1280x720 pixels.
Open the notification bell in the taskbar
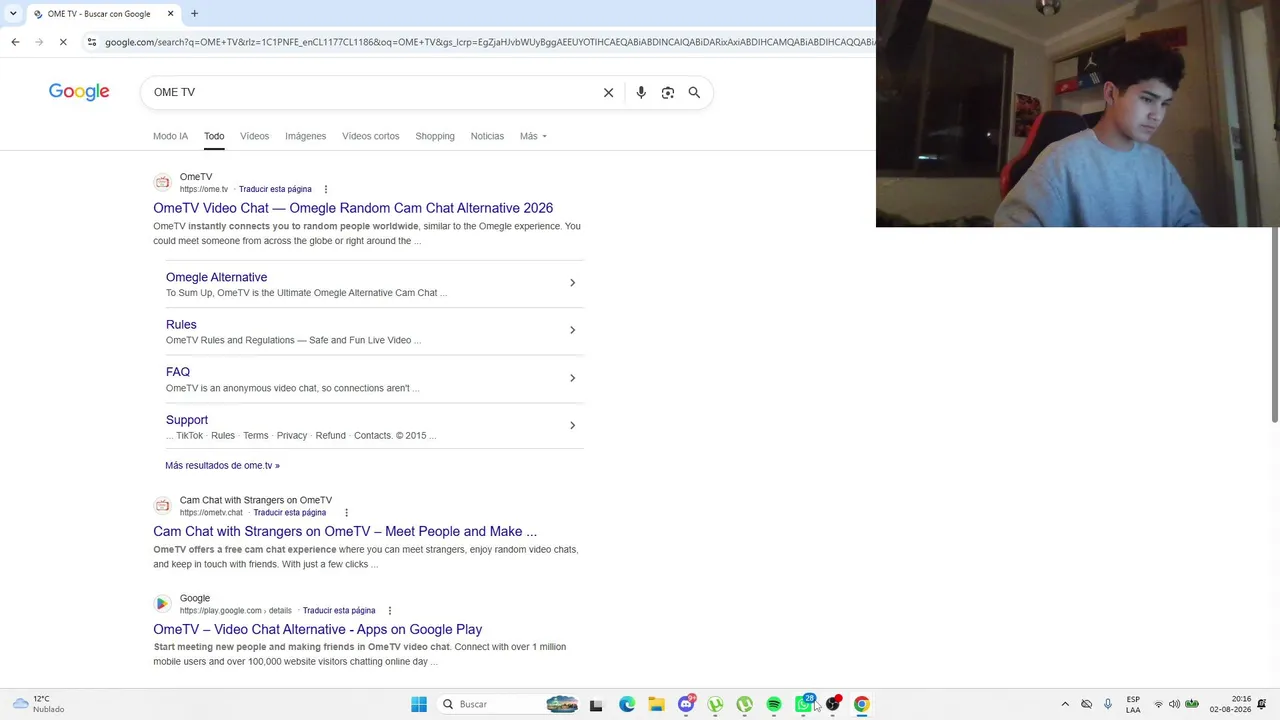click(x=1262, y=704)
